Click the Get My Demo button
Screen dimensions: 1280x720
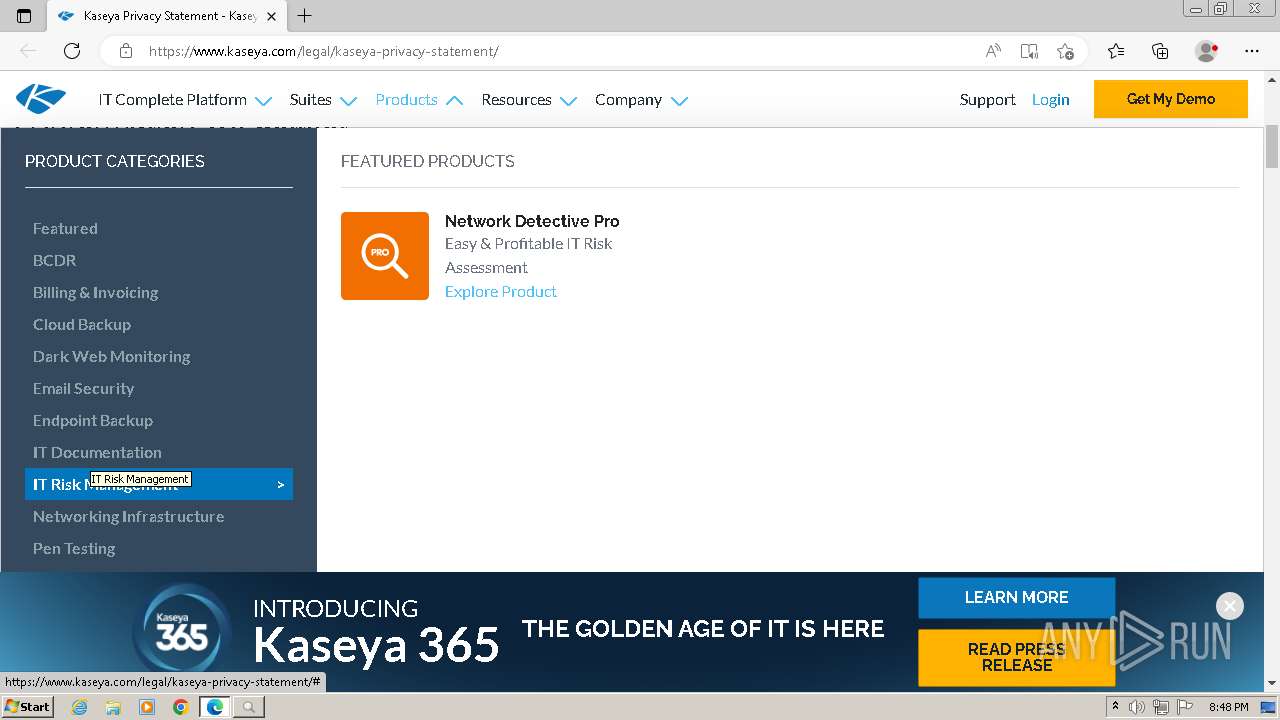coord(1171,99)
